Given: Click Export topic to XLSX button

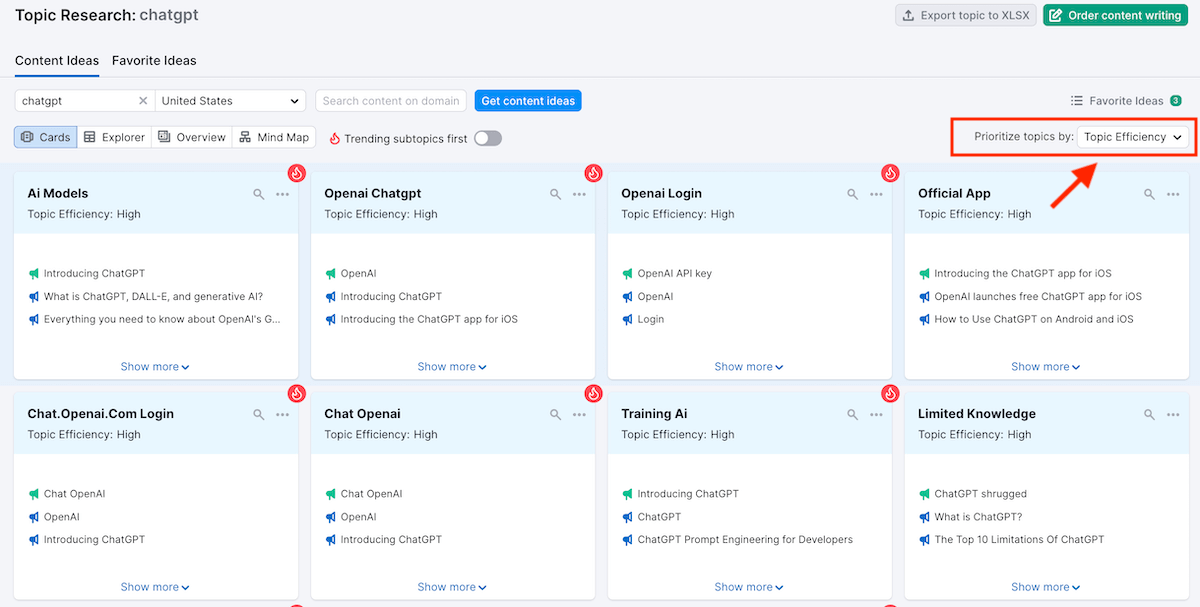Looking at the screenshot, I should click(965, 15).
